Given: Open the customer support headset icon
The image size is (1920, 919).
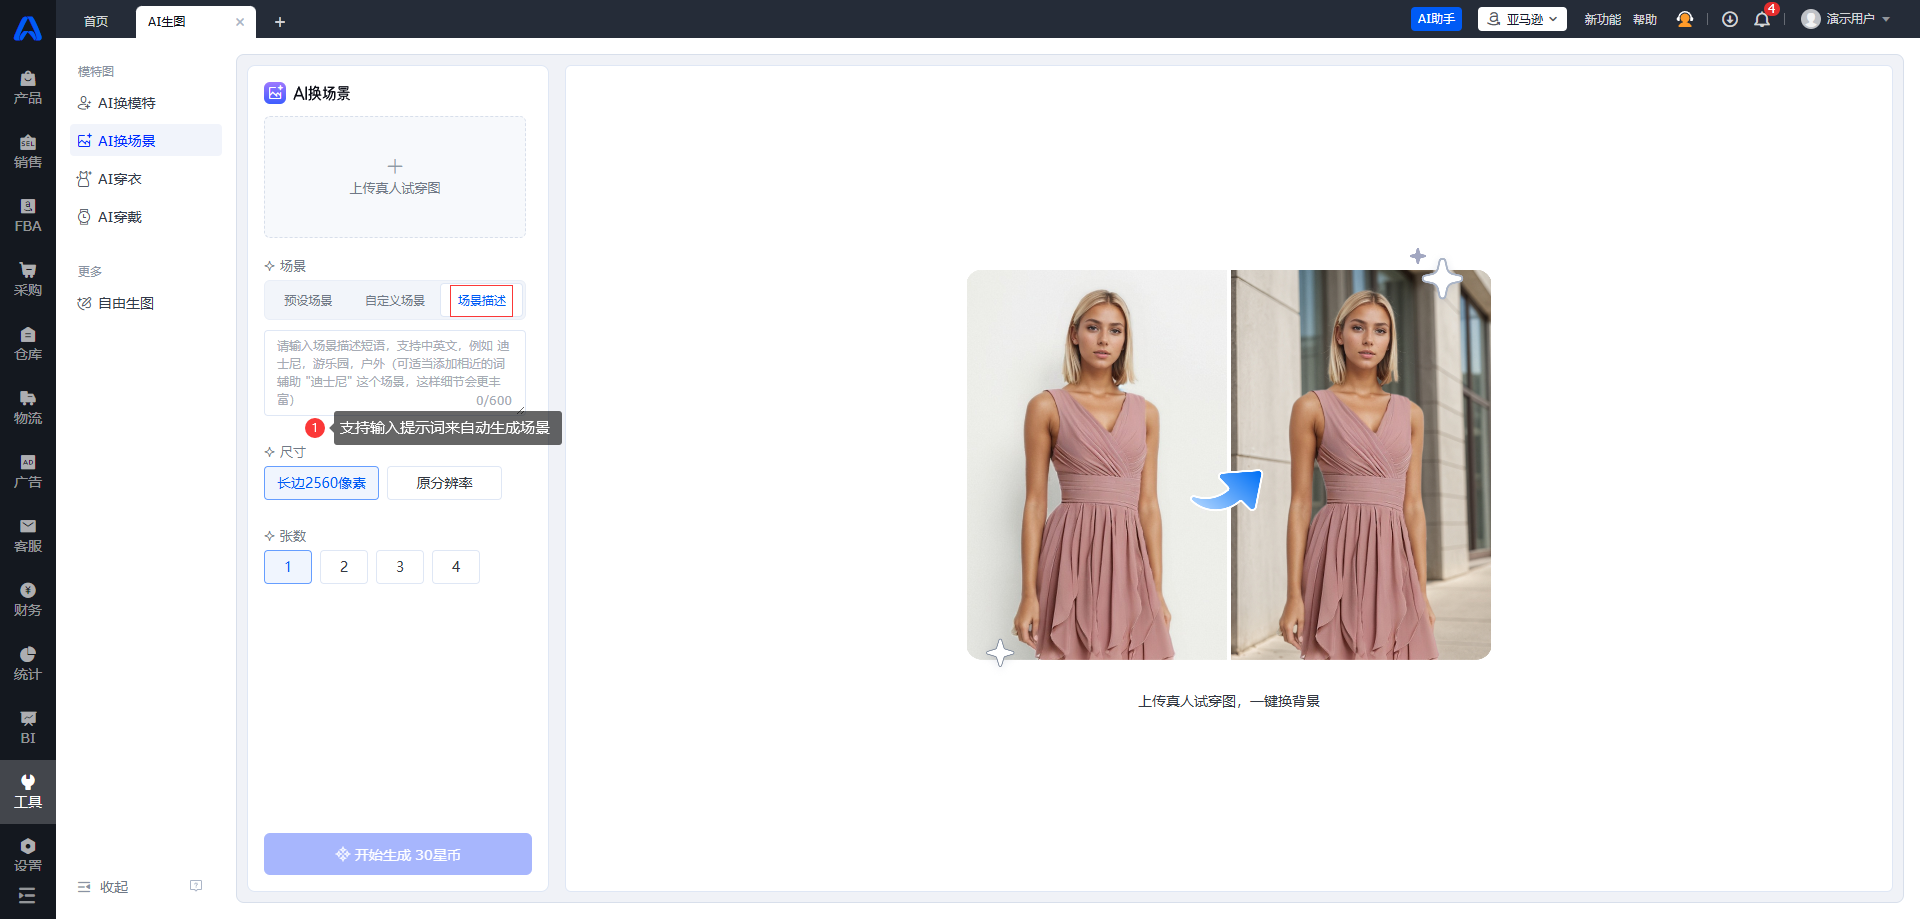Looking at the screenshot, I should coord(1685,20).
